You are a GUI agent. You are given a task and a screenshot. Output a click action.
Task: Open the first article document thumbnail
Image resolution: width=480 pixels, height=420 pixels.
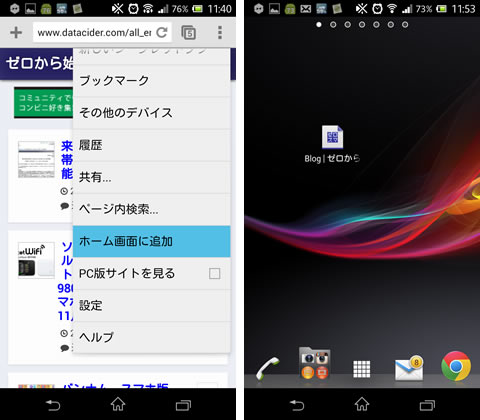[36, 159]
